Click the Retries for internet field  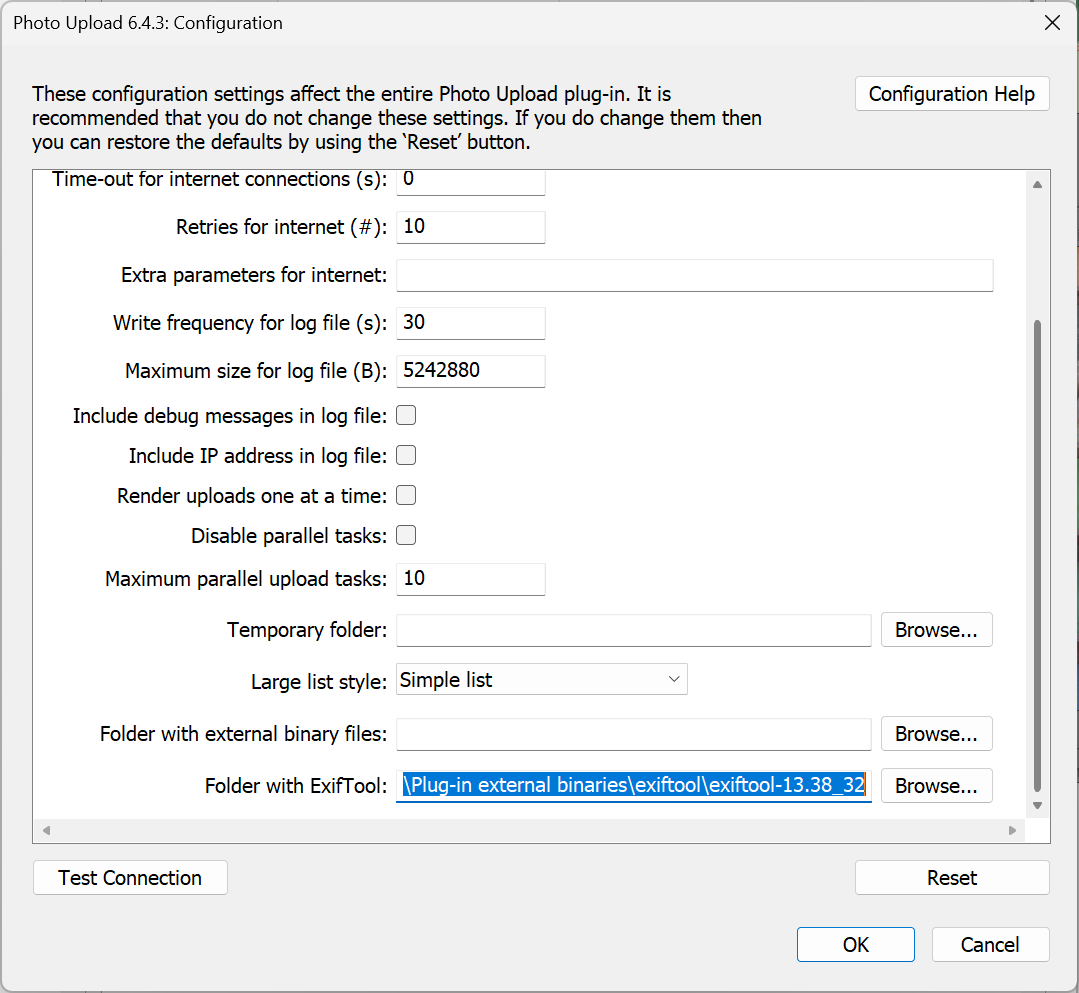pyautogui.click(x=470, y=227)
